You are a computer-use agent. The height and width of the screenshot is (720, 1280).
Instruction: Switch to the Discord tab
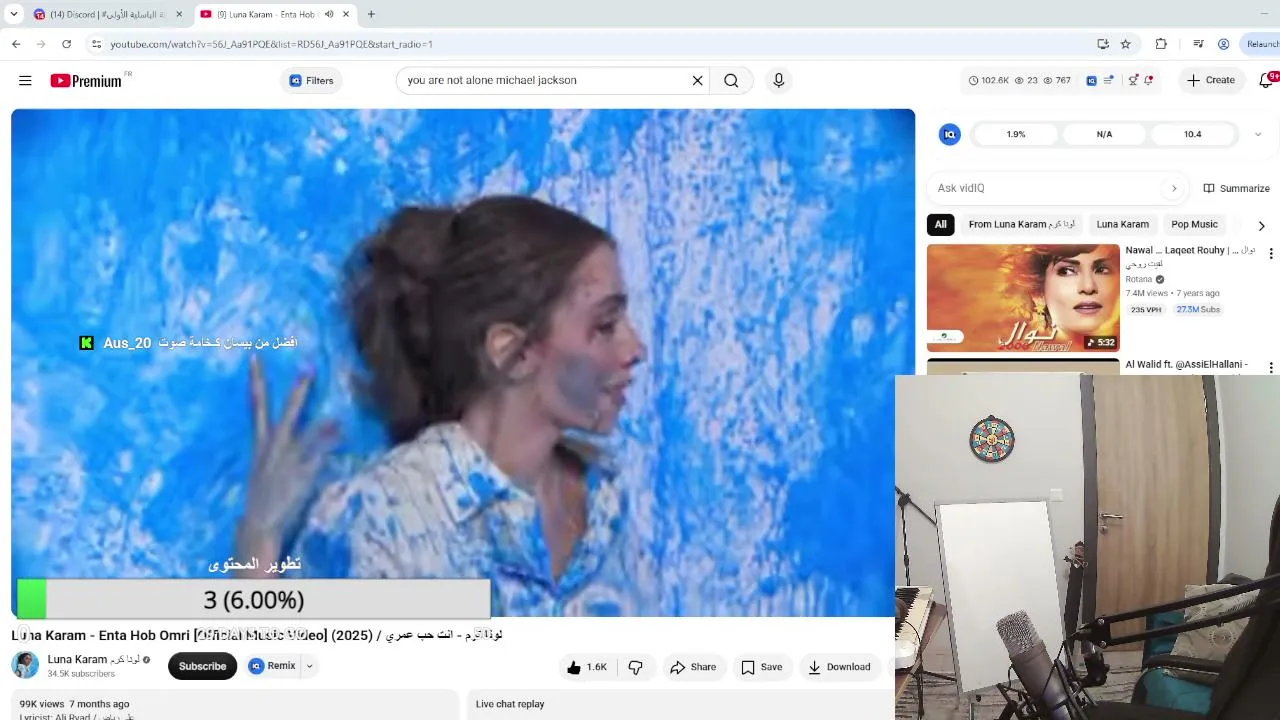108,14
